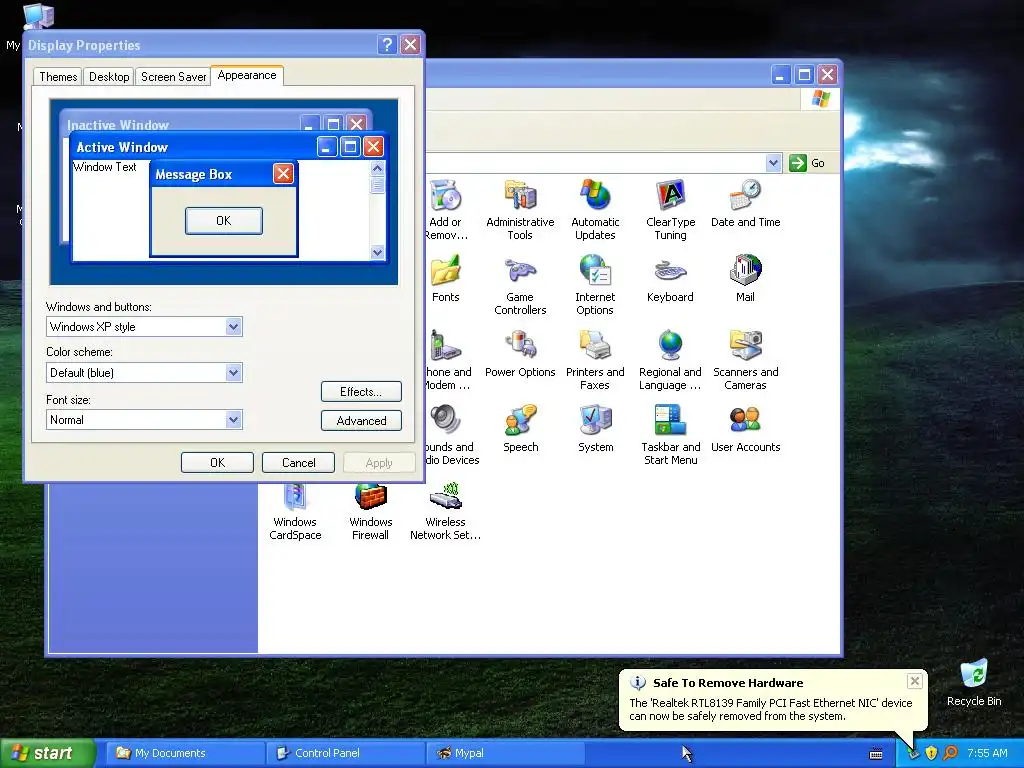Open Recycle Bin on desktop
1024x768 pixels.
point(974,674)
